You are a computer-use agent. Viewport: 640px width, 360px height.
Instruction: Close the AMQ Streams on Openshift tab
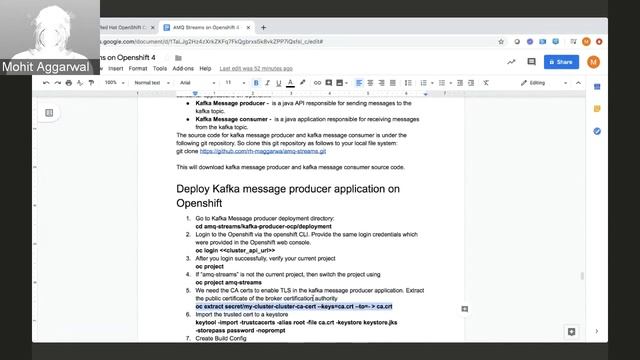point(248,28)
